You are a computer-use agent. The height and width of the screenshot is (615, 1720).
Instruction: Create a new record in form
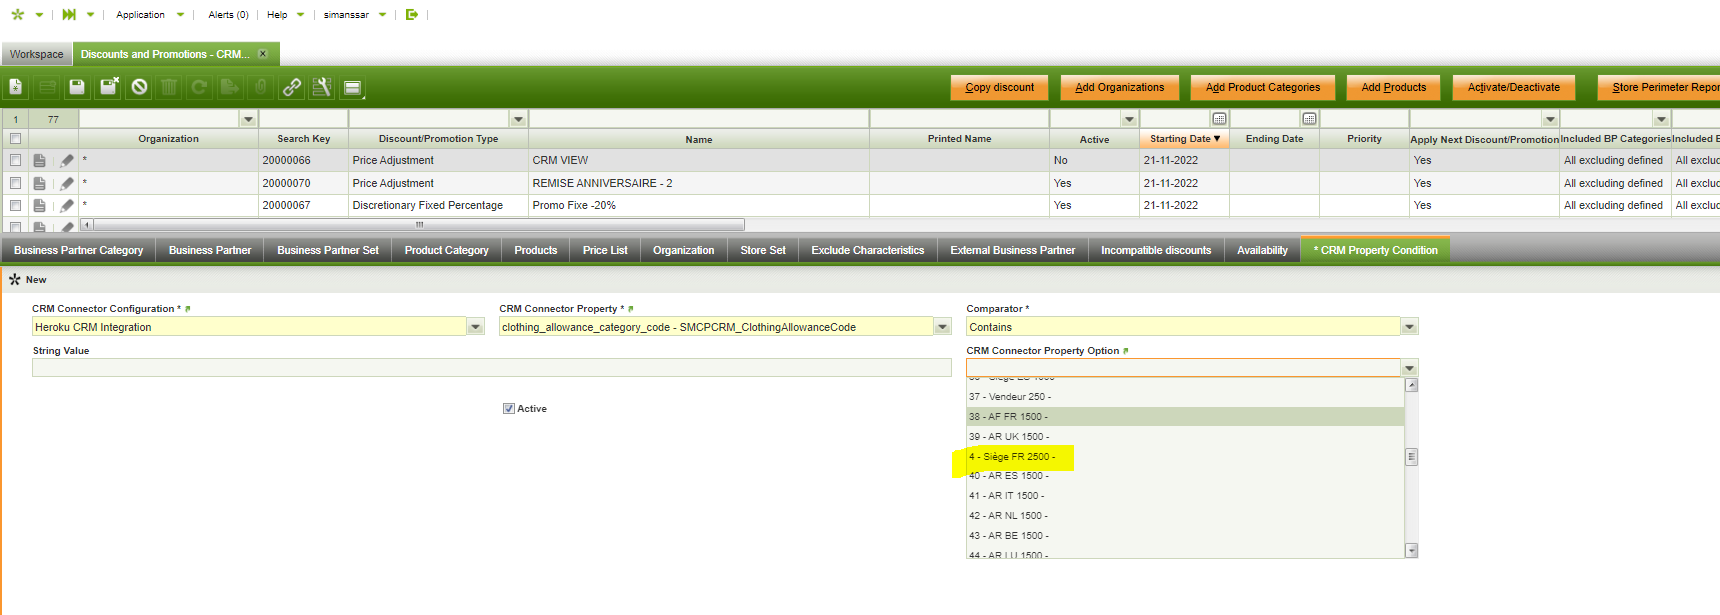[x=16, y=87]
